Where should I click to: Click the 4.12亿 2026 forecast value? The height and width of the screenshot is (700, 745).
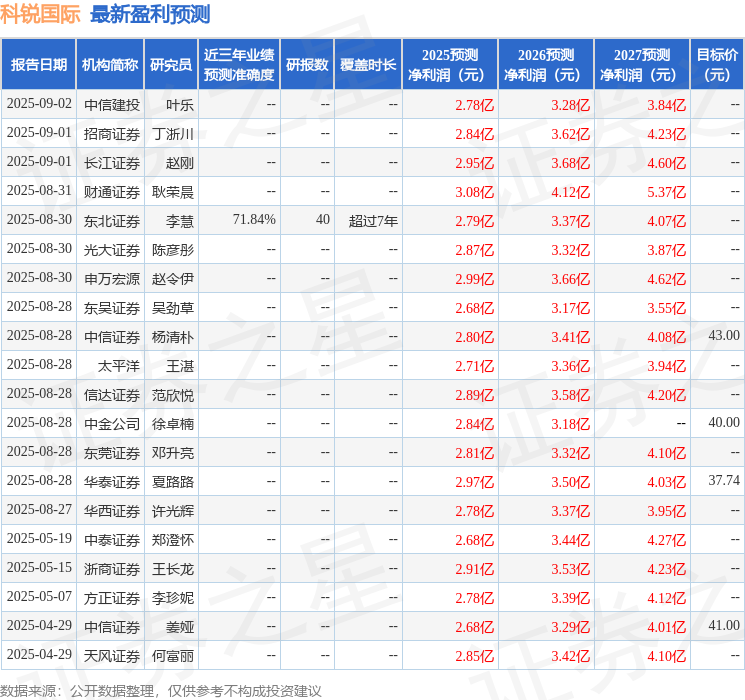click(571, 192)
